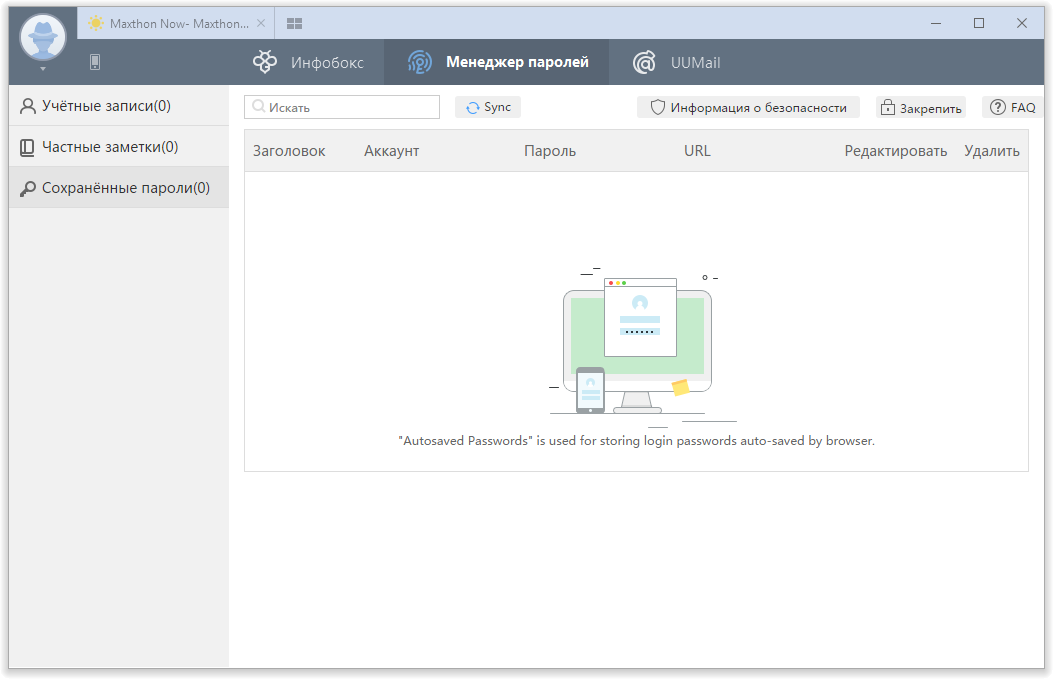Close the Maxthon window

[x=1022, y=24]
